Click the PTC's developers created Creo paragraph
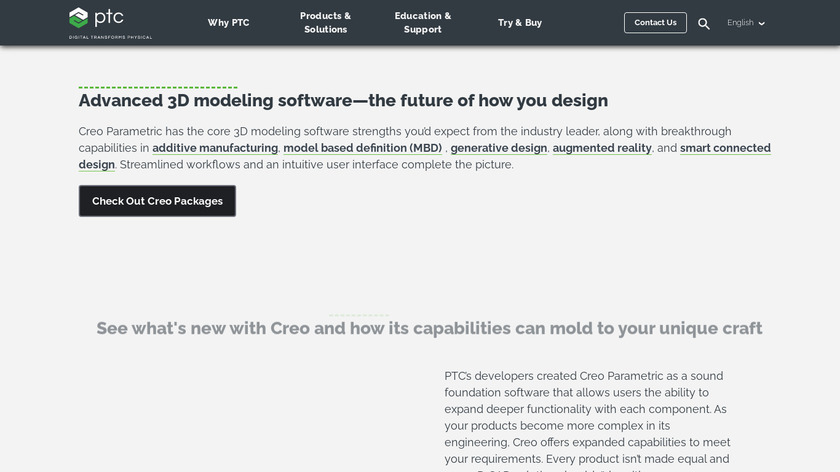Viewport: 840px width, 472px height. 588,421
